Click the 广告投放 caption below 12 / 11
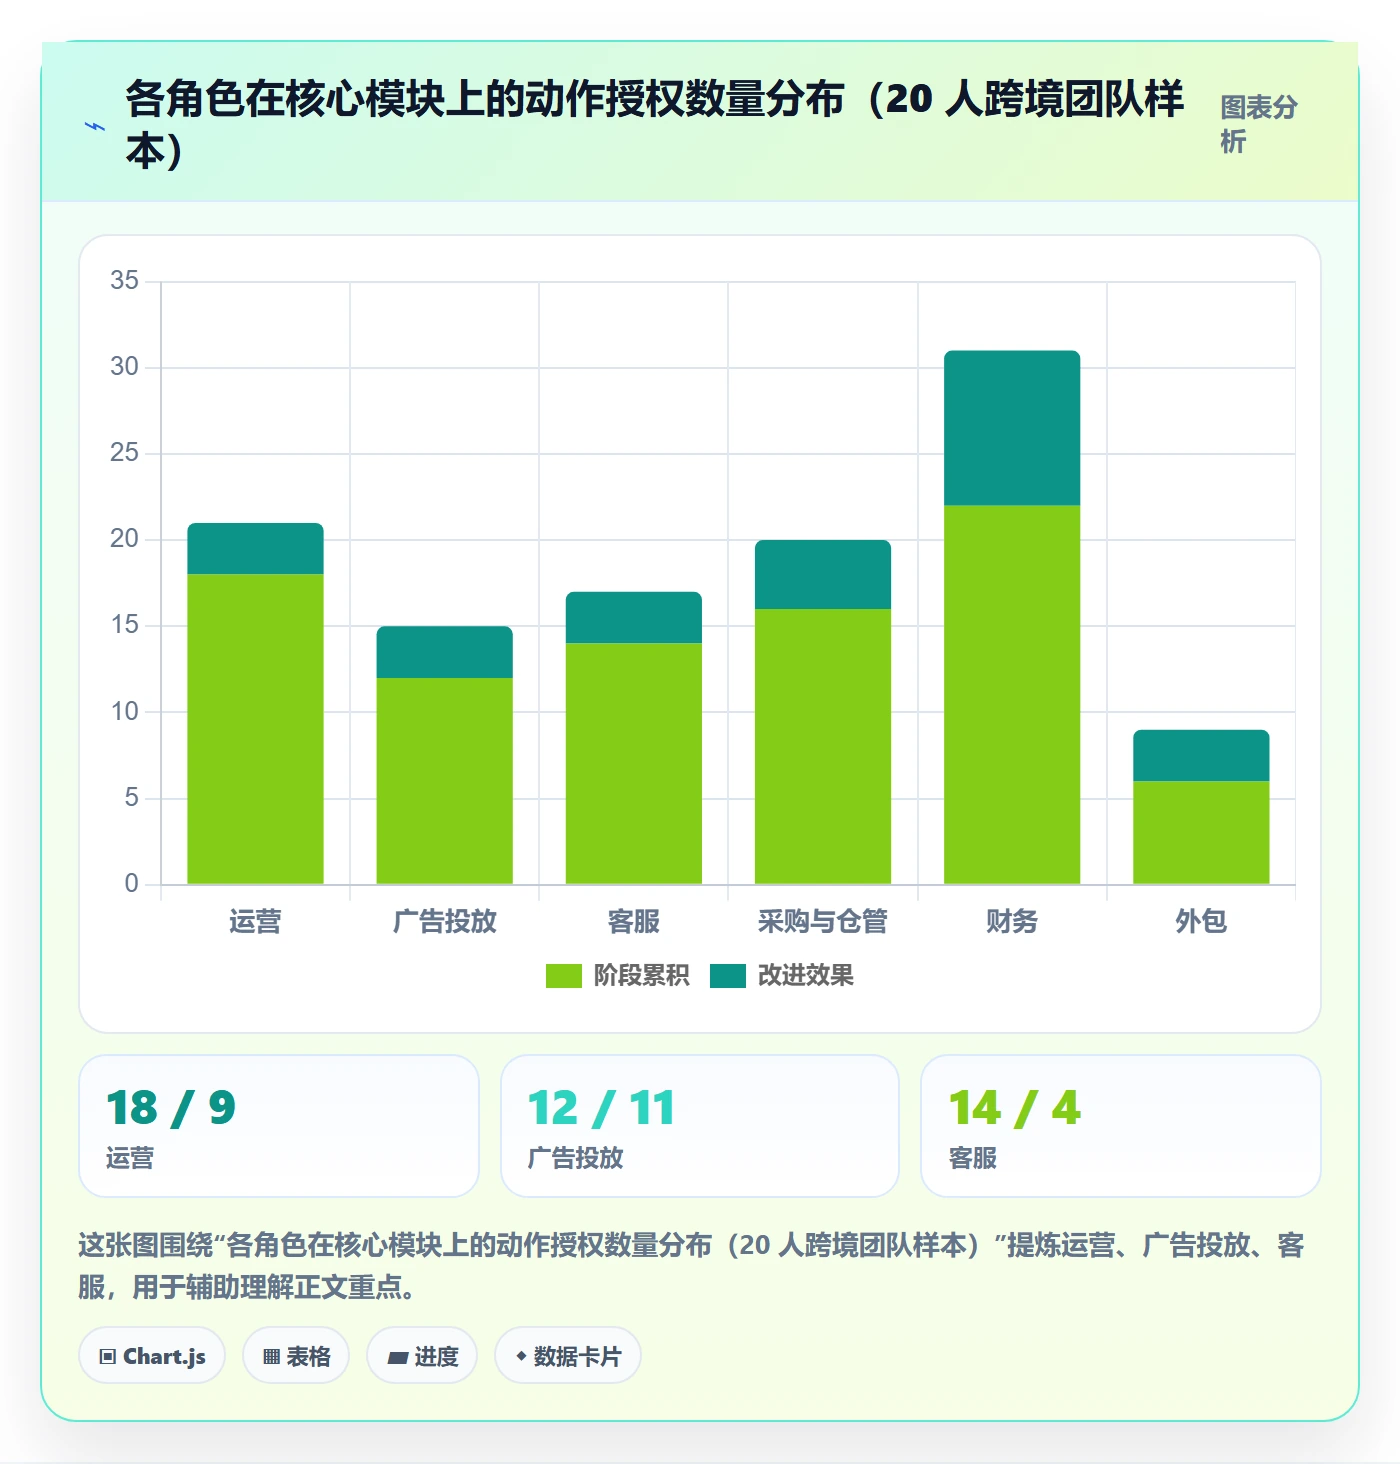1400x1464 pixels. pos(575,1158)
